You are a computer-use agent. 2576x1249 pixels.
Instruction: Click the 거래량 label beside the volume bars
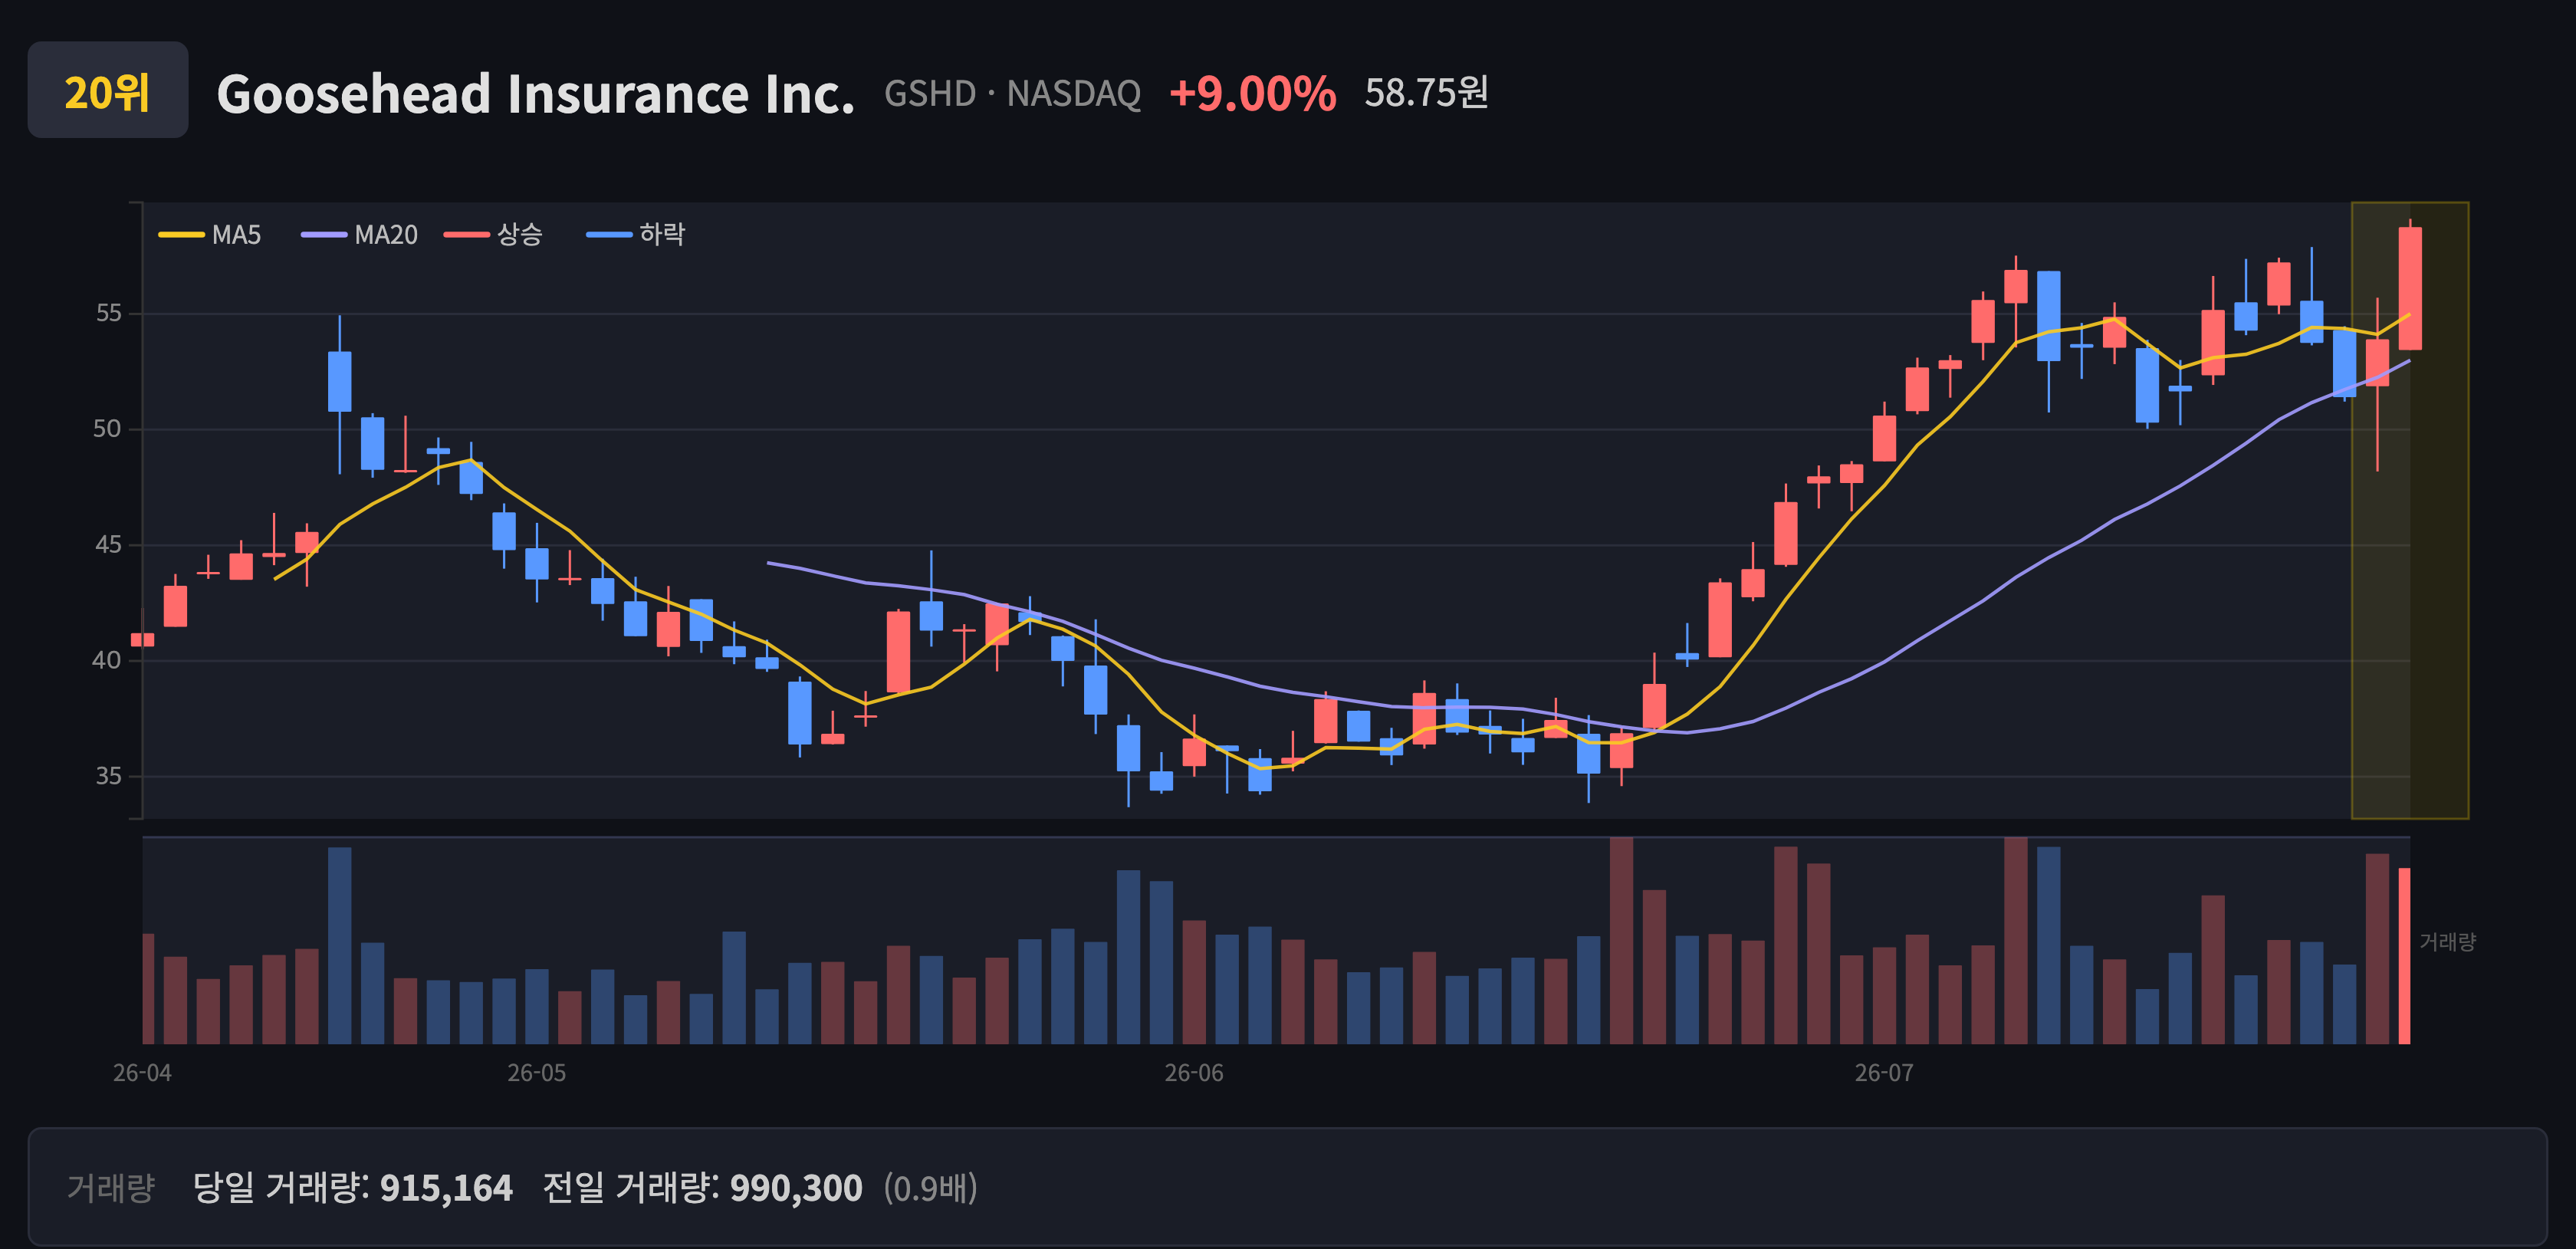(x=2447, y=942)
